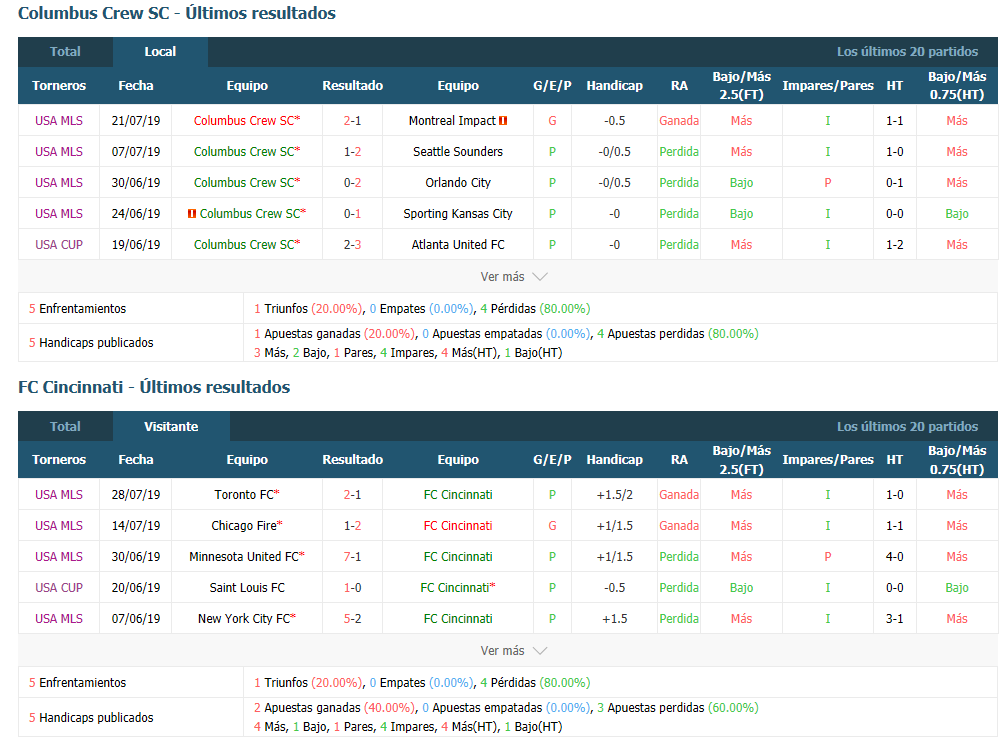
Task: Click the date 07/07/19
Action: coord(136,151)
